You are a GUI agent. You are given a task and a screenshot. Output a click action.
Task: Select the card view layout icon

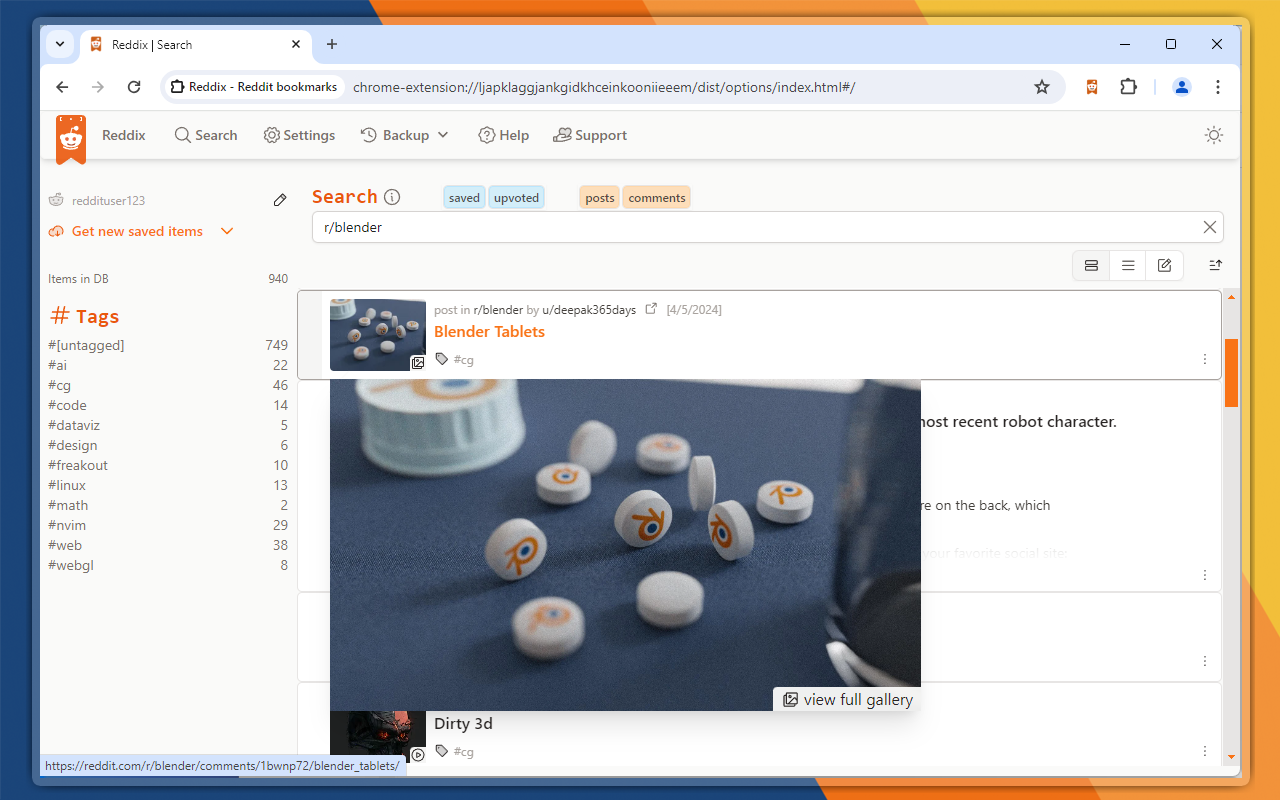[1091, 265]
